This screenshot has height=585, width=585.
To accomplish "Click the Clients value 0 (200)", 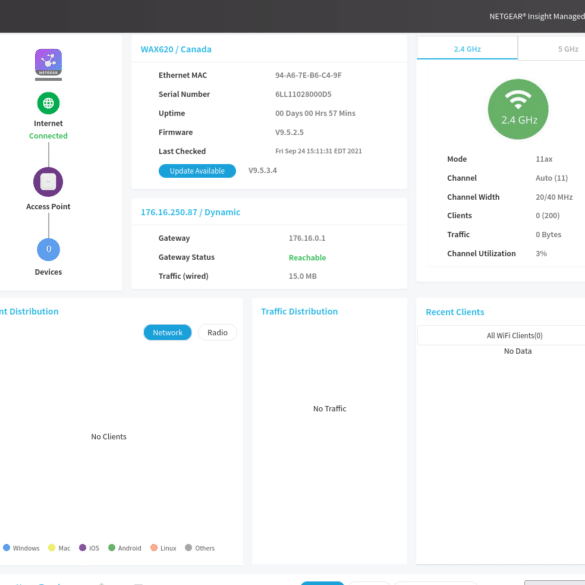I will [x=548, y=215].
